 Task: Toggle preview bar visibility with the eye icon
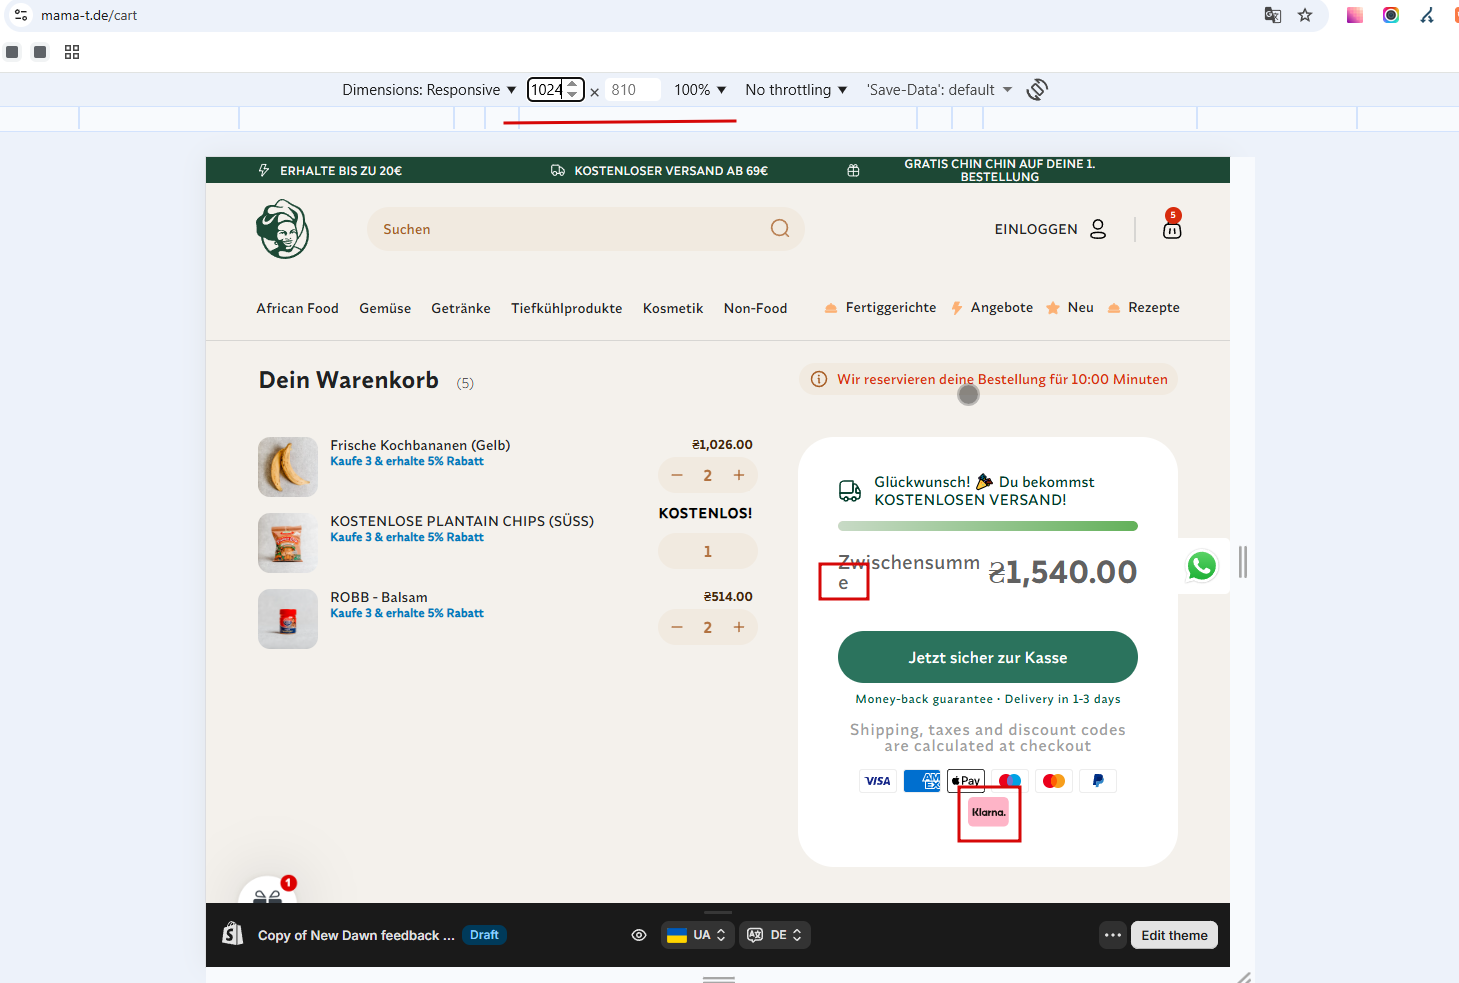(x=639, y=935)
